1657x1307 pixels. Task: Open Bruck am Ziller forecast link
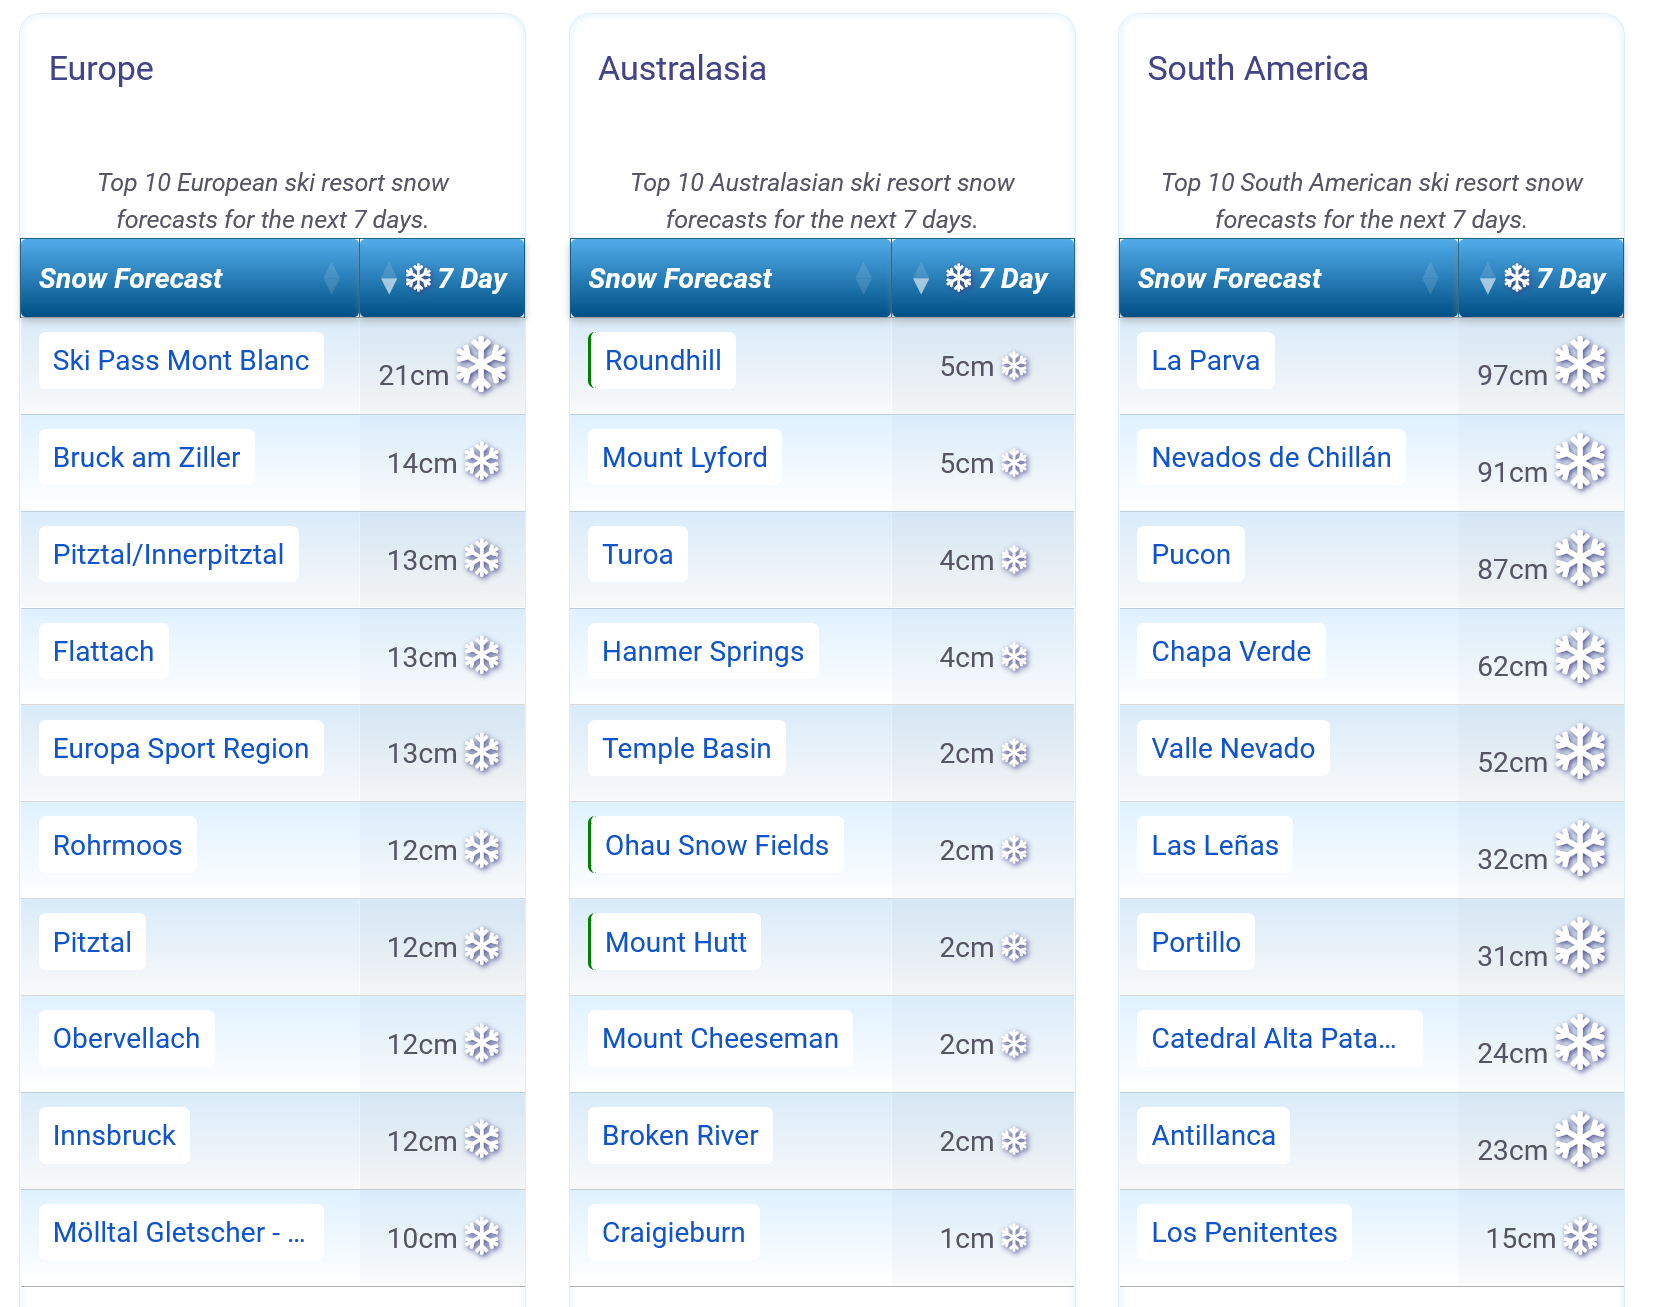coord(147,457)
